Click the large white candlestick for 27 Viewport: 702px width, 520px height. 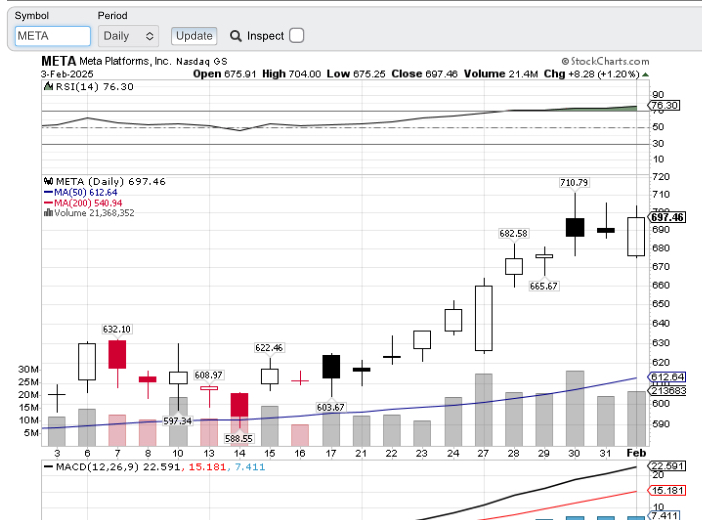pos(484,318)
